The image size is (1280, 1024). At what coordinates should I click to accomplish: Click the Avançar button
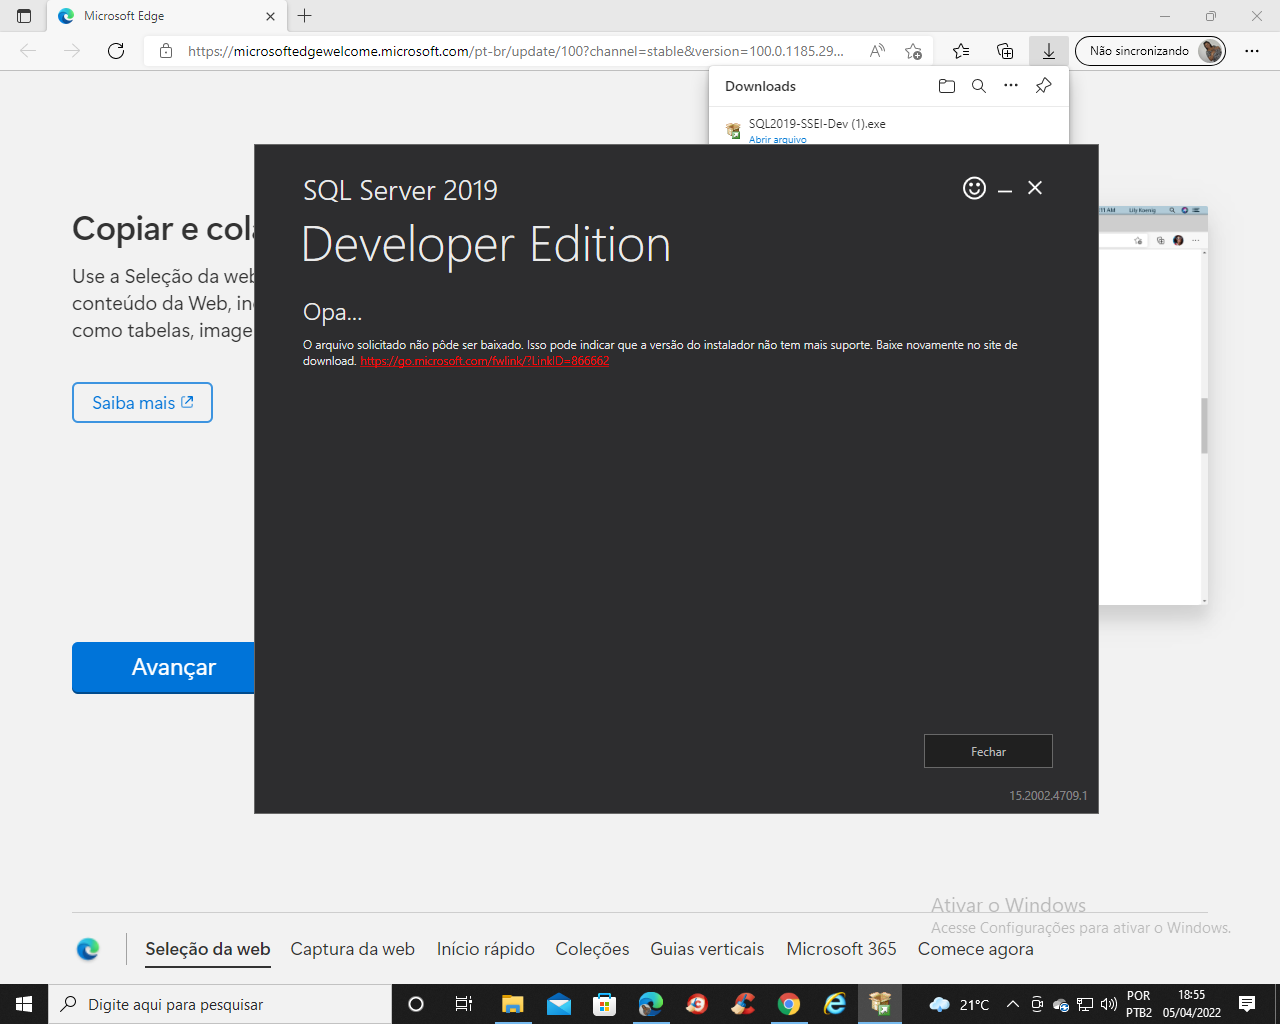[x=164, y=667]
